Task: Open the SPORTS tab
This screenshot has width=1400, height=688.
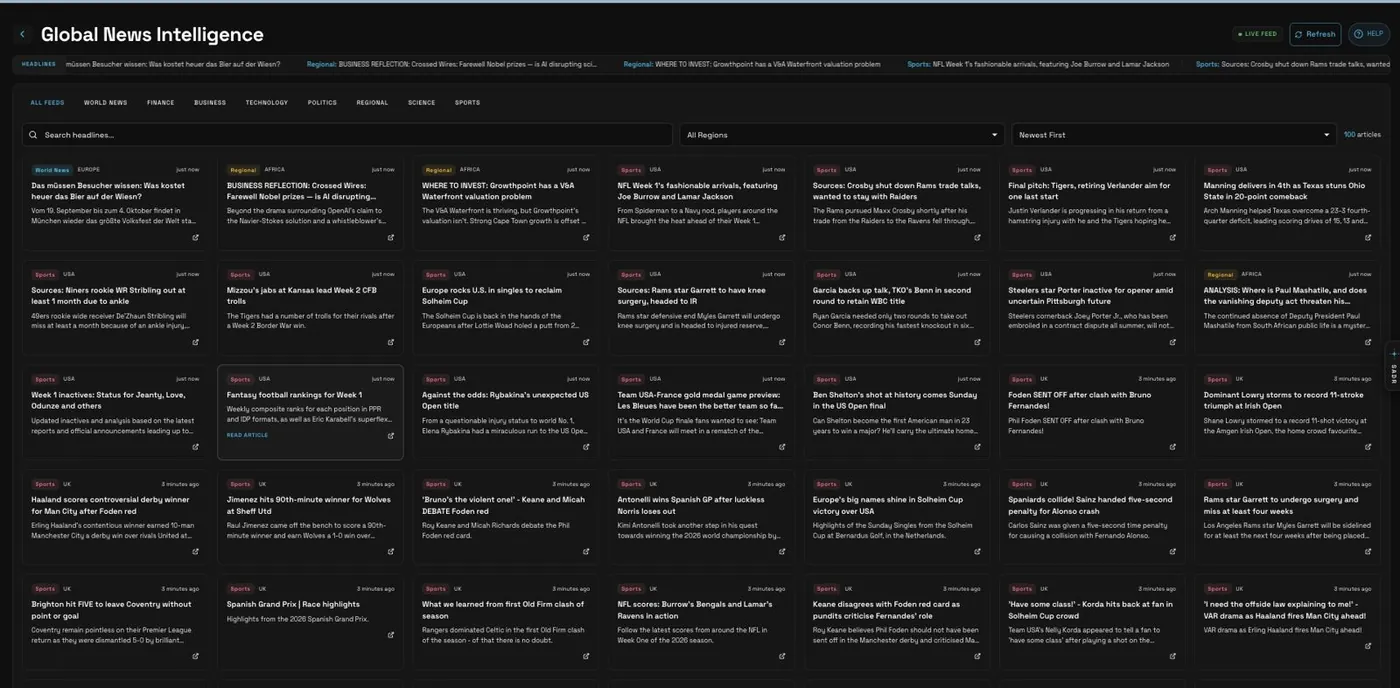Action: (x=467, y=102)
